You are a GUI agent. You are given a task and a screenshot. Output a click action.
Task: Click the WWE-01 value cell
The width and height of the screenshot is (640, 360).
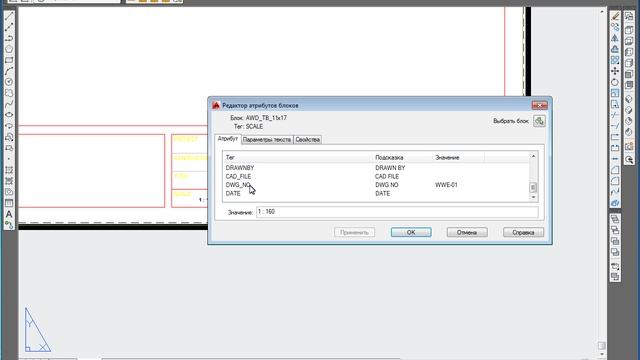pyautogui.click(x=447, y=185)
